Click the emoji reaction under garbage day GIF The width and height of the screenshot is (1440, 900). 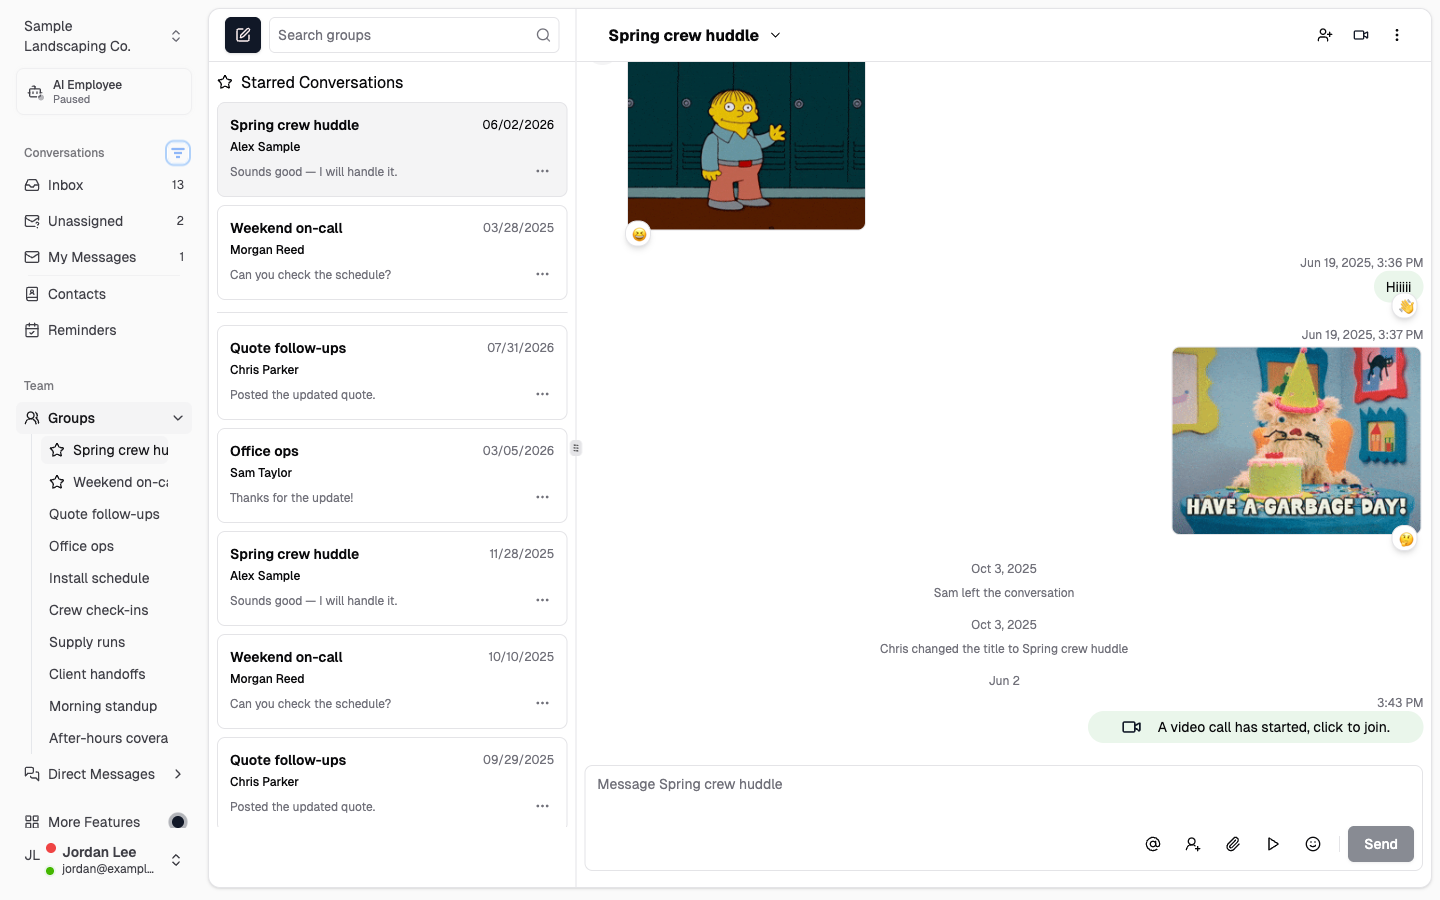1406,540
